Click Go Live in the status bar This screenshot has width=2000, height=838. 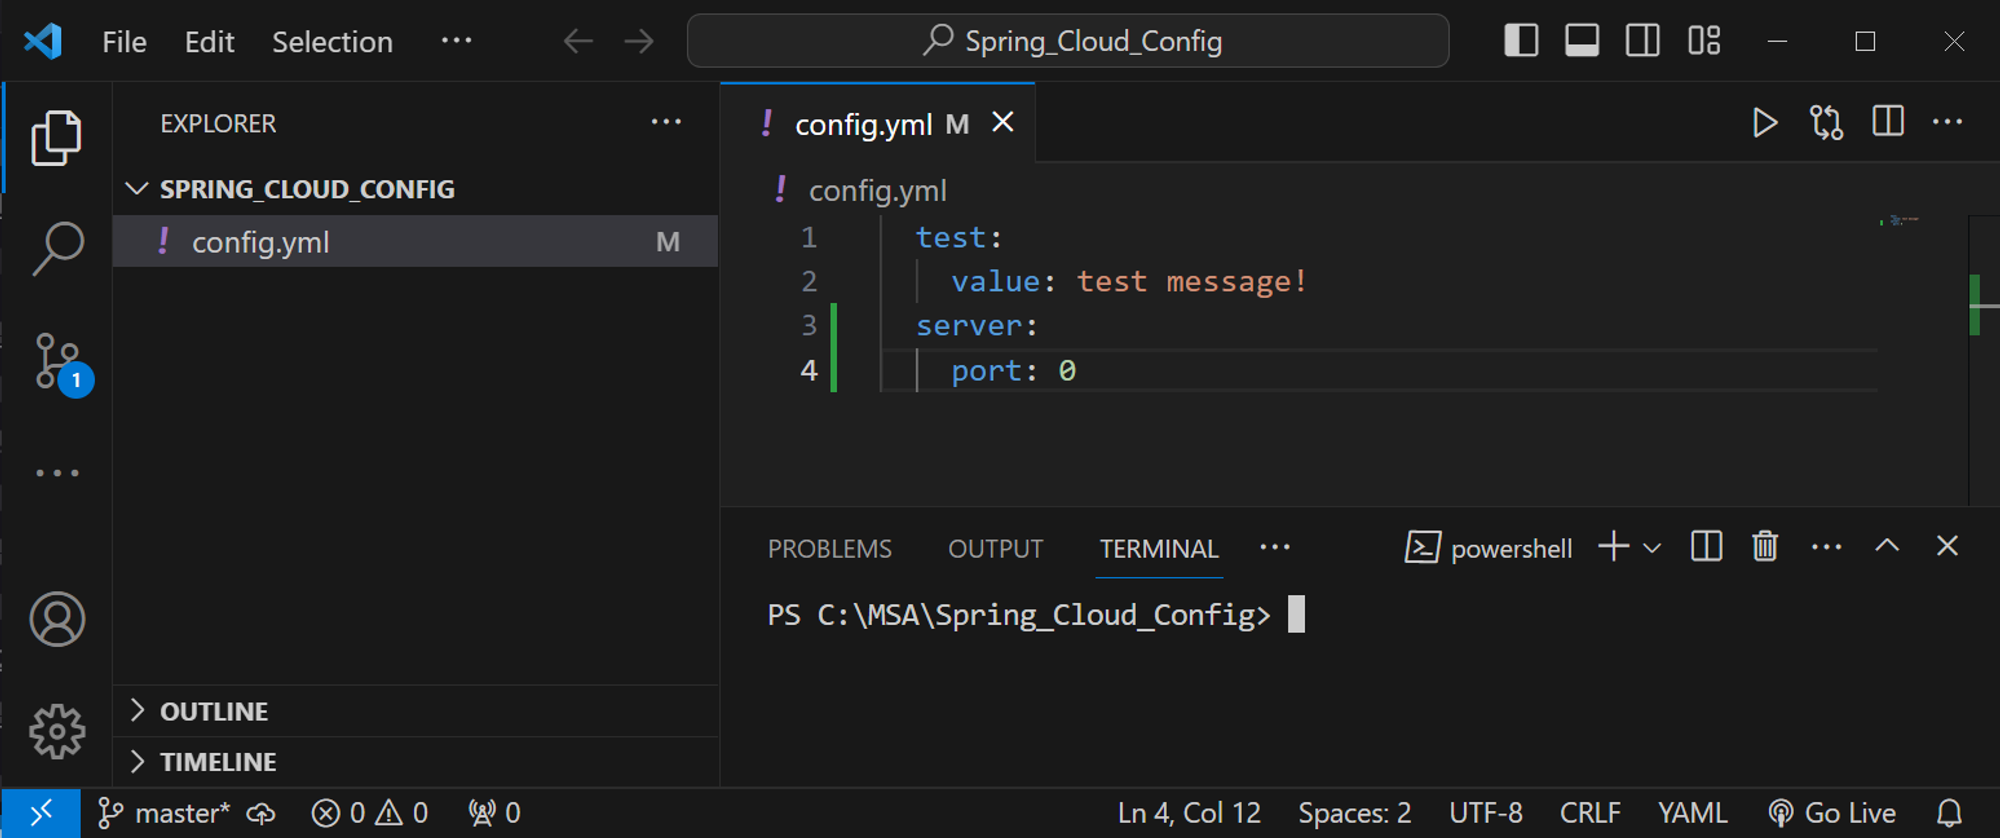pyautogui.click(x=1832, y=813)
